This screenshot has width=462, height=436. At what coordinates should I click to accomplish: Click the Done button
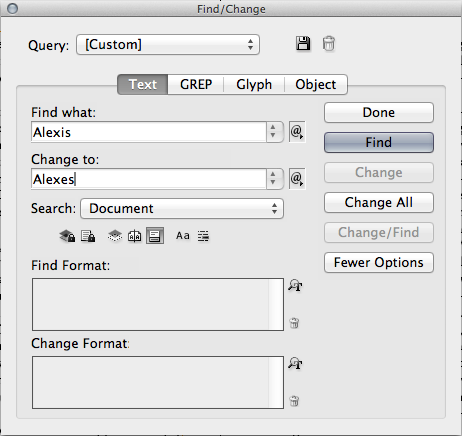tap(379, 112)
